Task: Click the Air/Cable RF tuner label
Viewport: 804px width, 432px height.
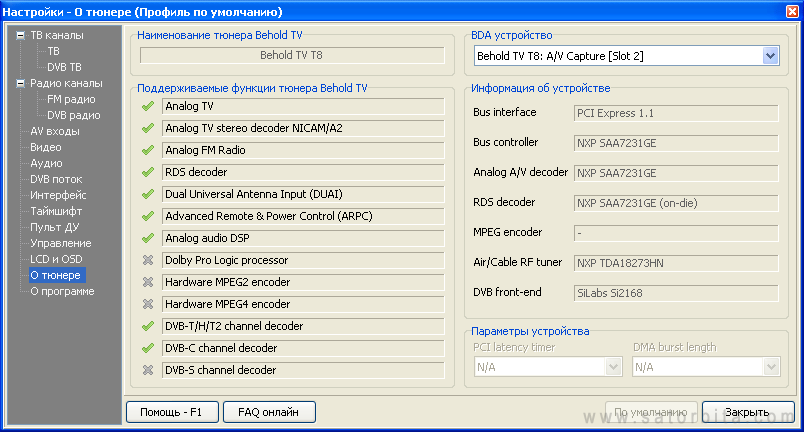Action: pos(518,262)
